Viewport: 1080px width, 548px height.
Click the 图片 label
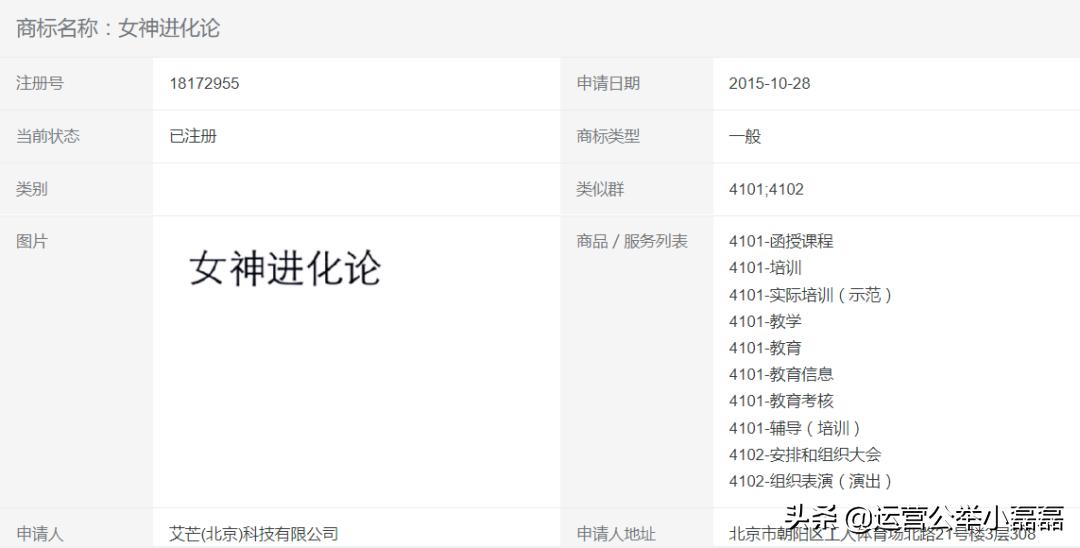click(x=32, y=242)
